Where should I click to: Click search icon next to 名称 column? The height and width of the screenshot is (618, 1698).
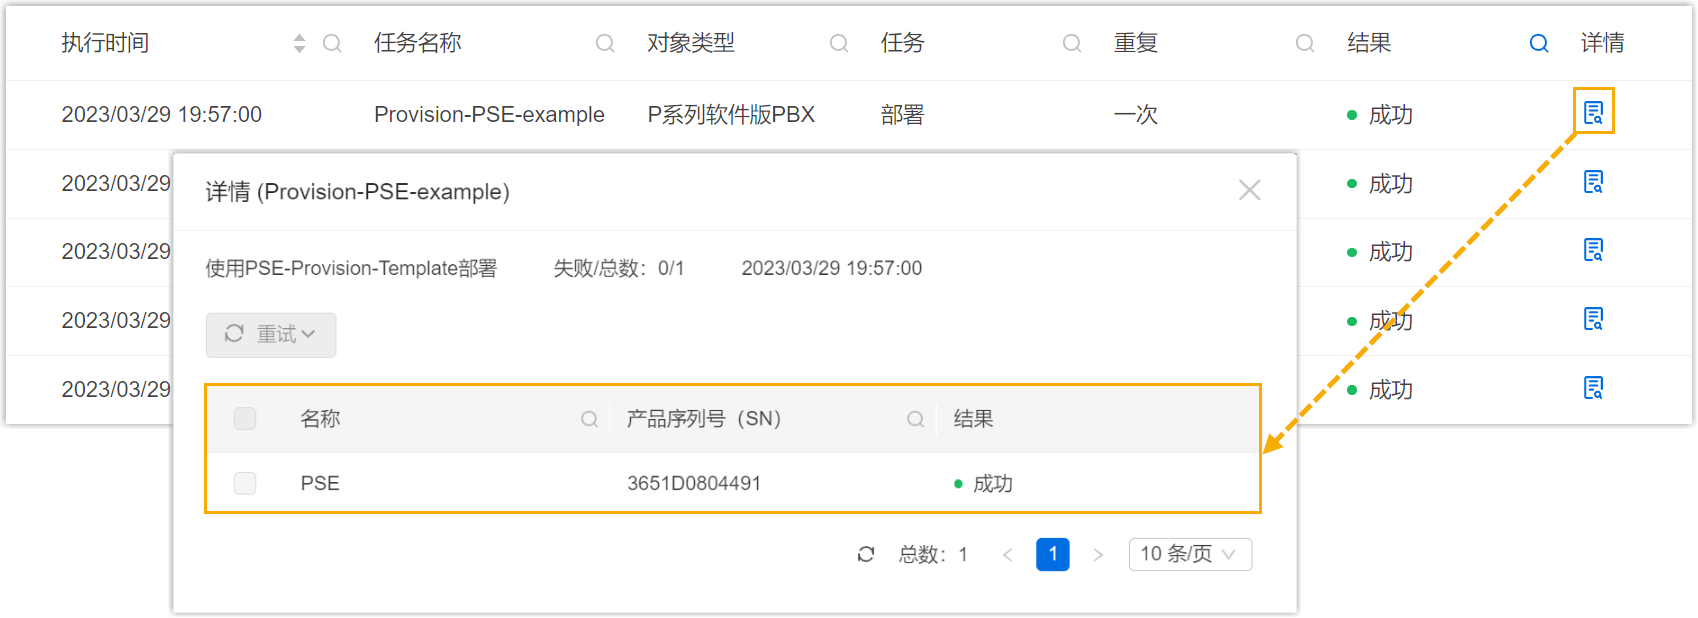point(590,419)
